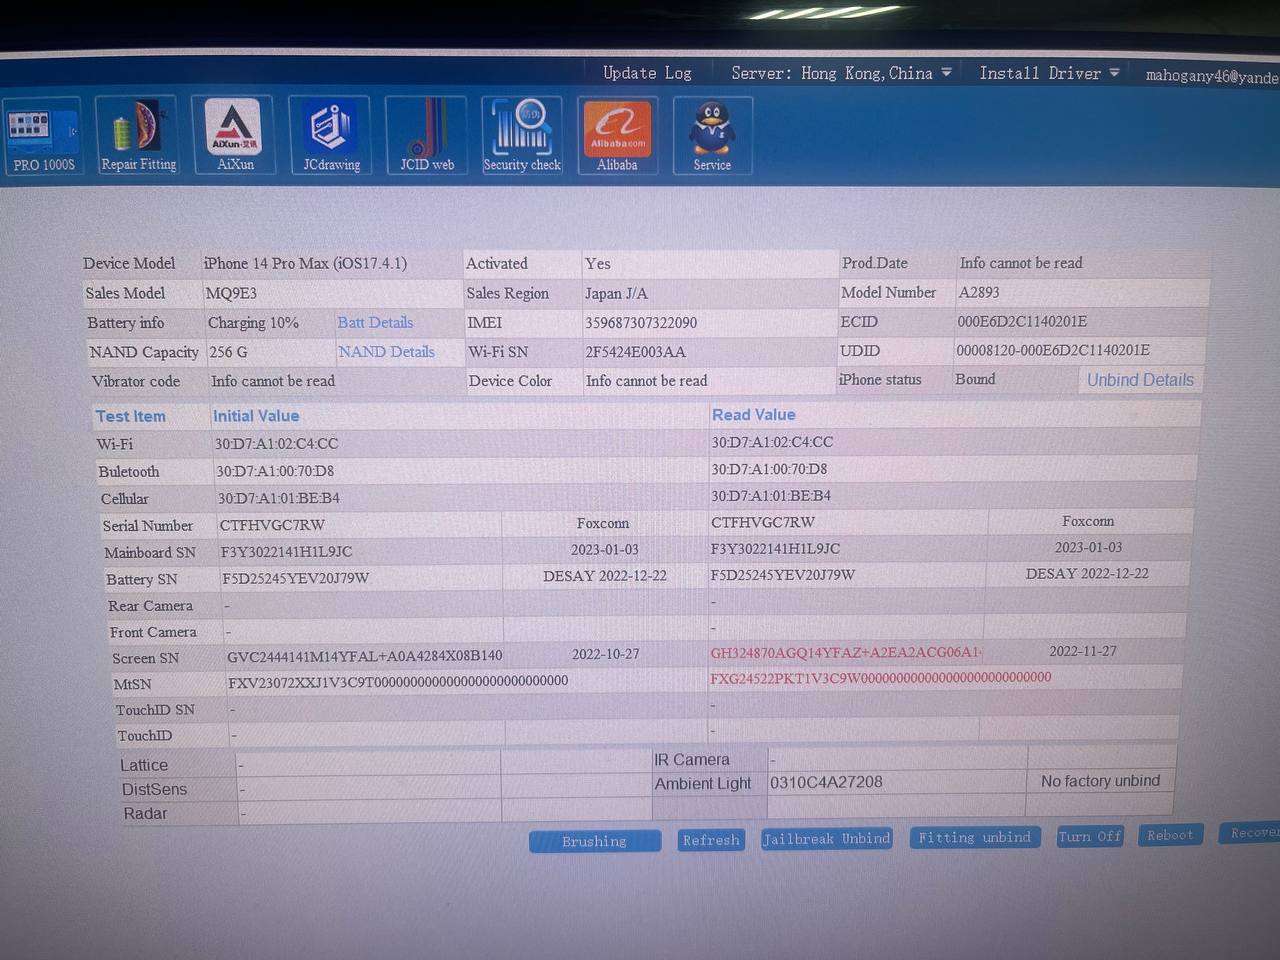Select the Sales Region value Japan J/A
1280x960 pixels.
pos(616,293)
